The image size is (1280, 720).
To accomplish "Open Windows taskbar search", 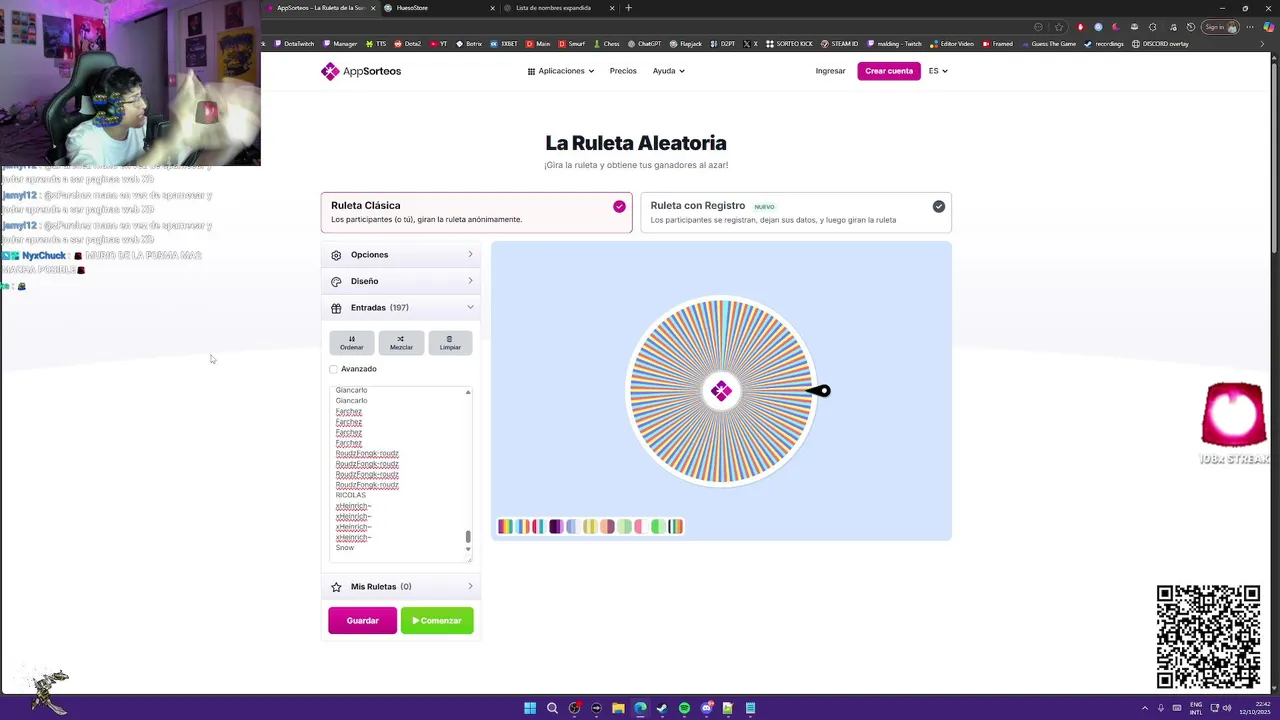I will click(552, 708).
